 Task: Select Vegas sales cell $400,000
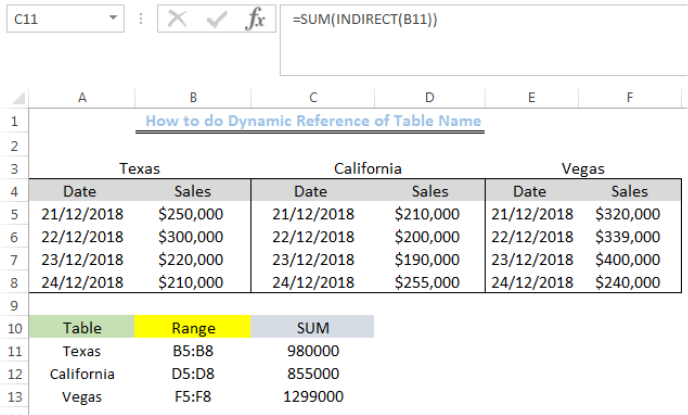click(627, 260)
